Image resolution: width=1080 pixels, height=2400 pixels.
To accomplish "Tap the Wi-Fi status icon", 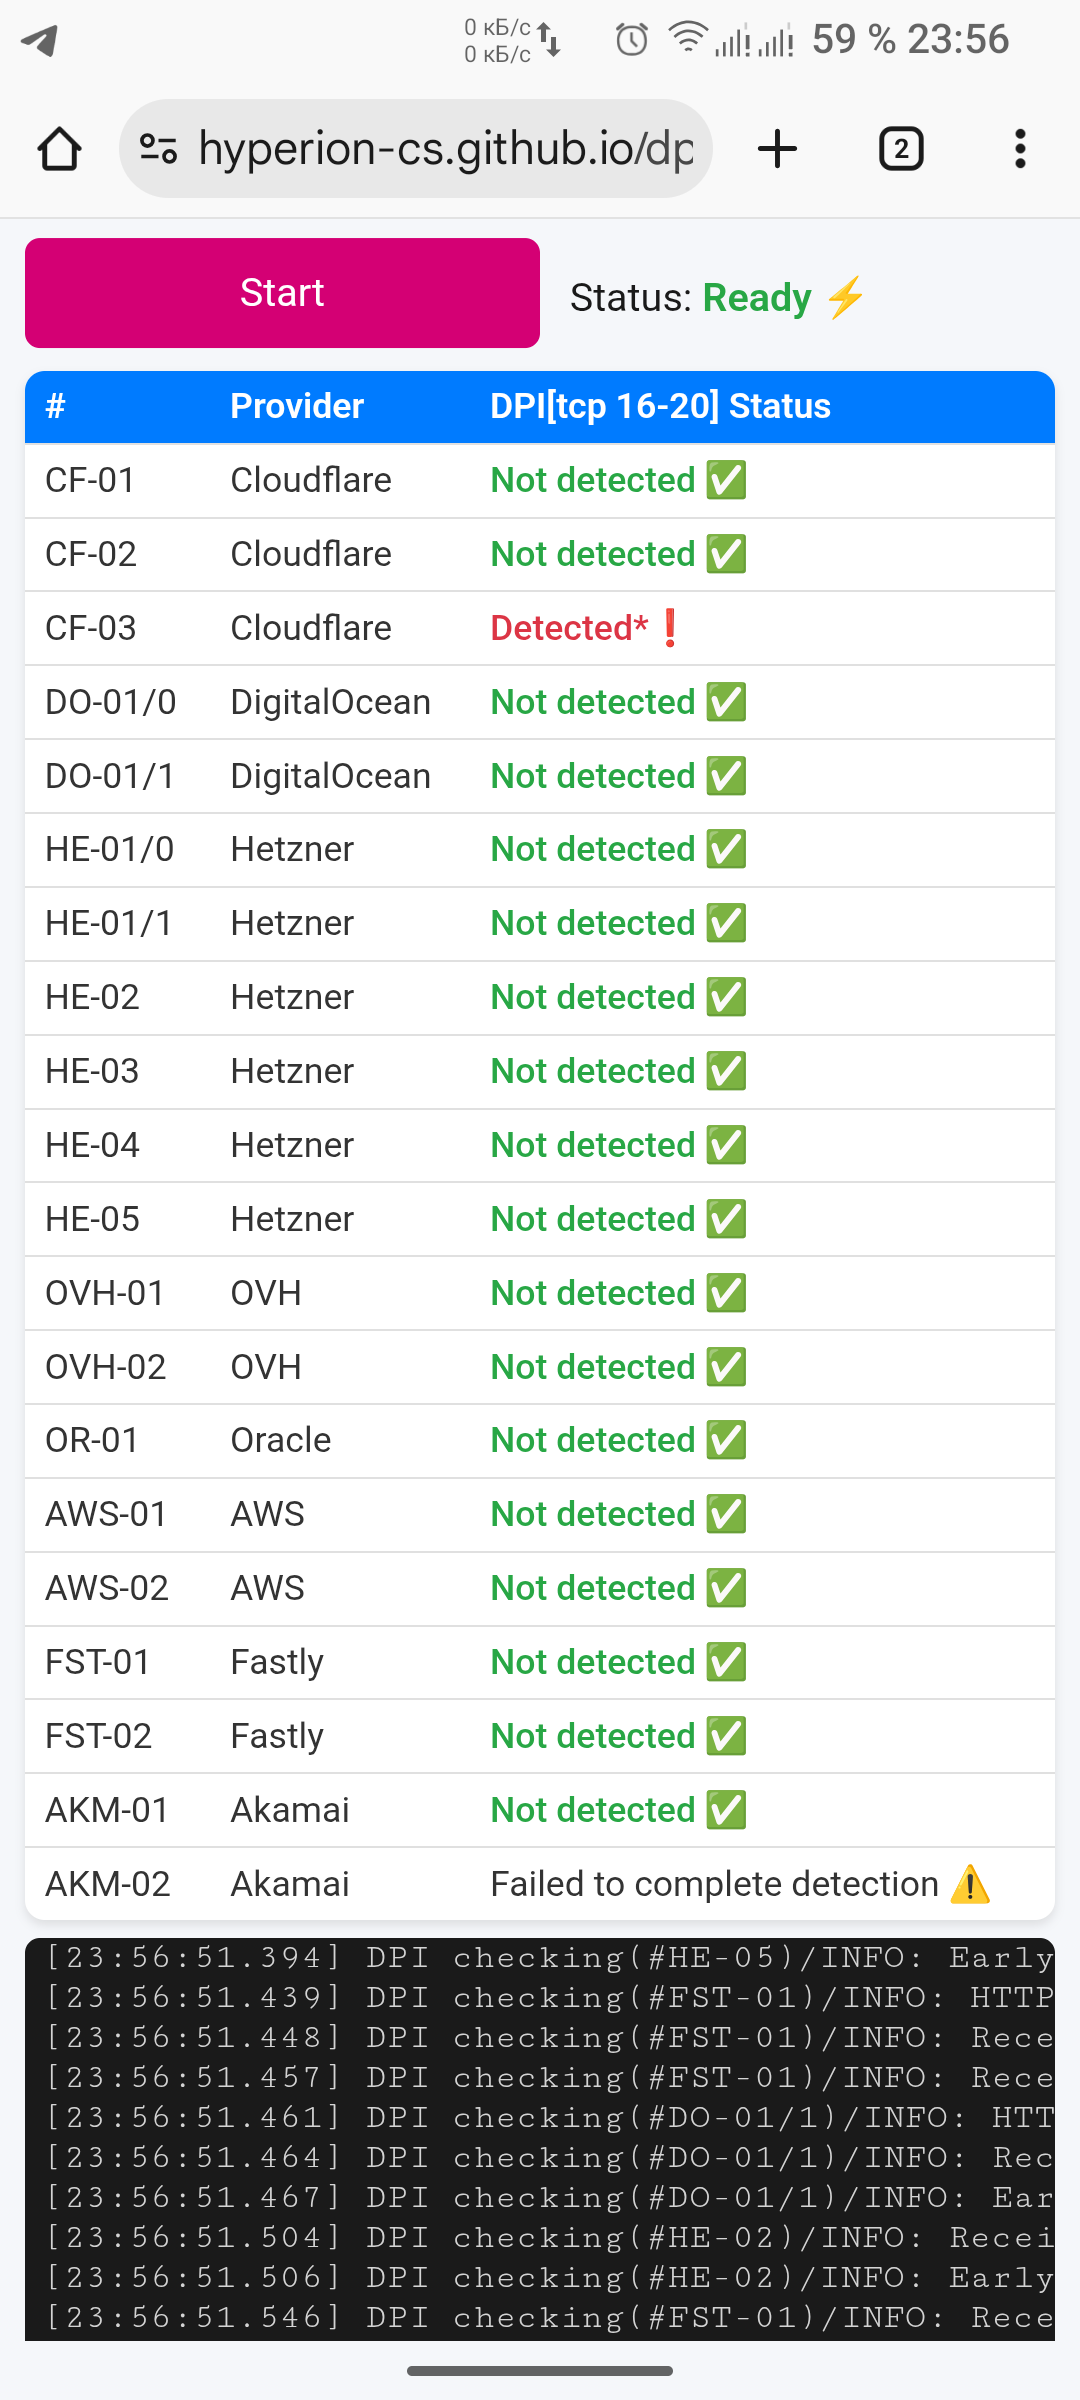I will coord(687,38).
